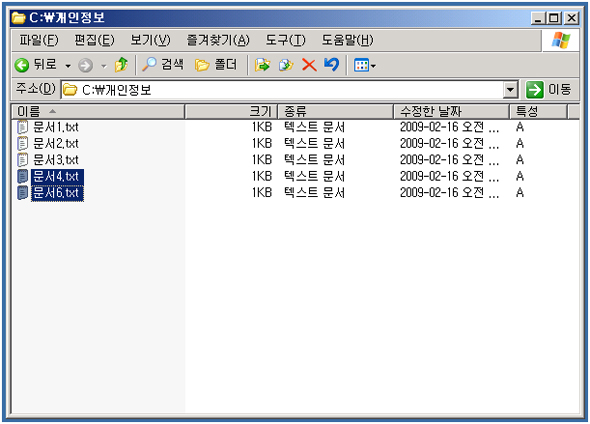Open the 도움말(H) menu
This screenshot has height=424, width=590.
(x=347, y=40)
